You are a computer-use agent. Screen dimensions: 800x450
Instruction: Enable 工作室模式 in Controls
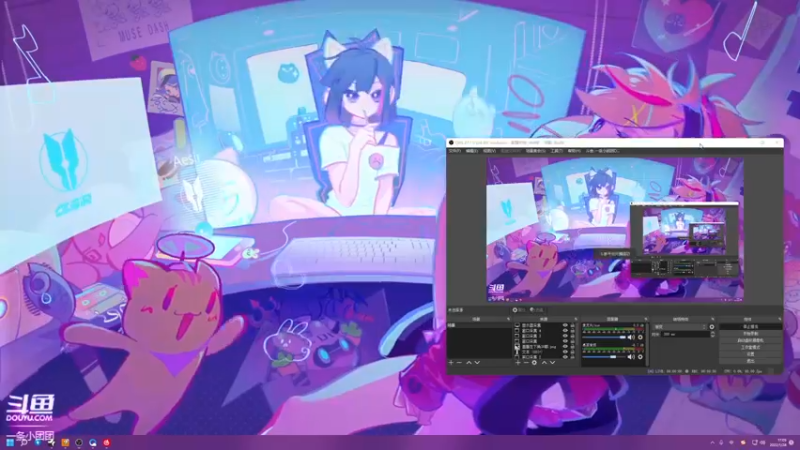pos(751,347)
